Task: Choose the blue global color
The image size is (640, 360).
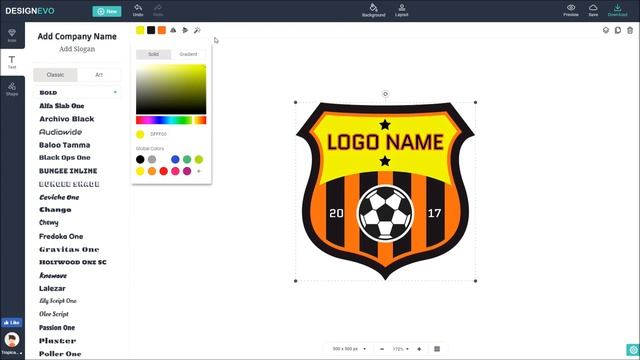Action: [175, 160]
